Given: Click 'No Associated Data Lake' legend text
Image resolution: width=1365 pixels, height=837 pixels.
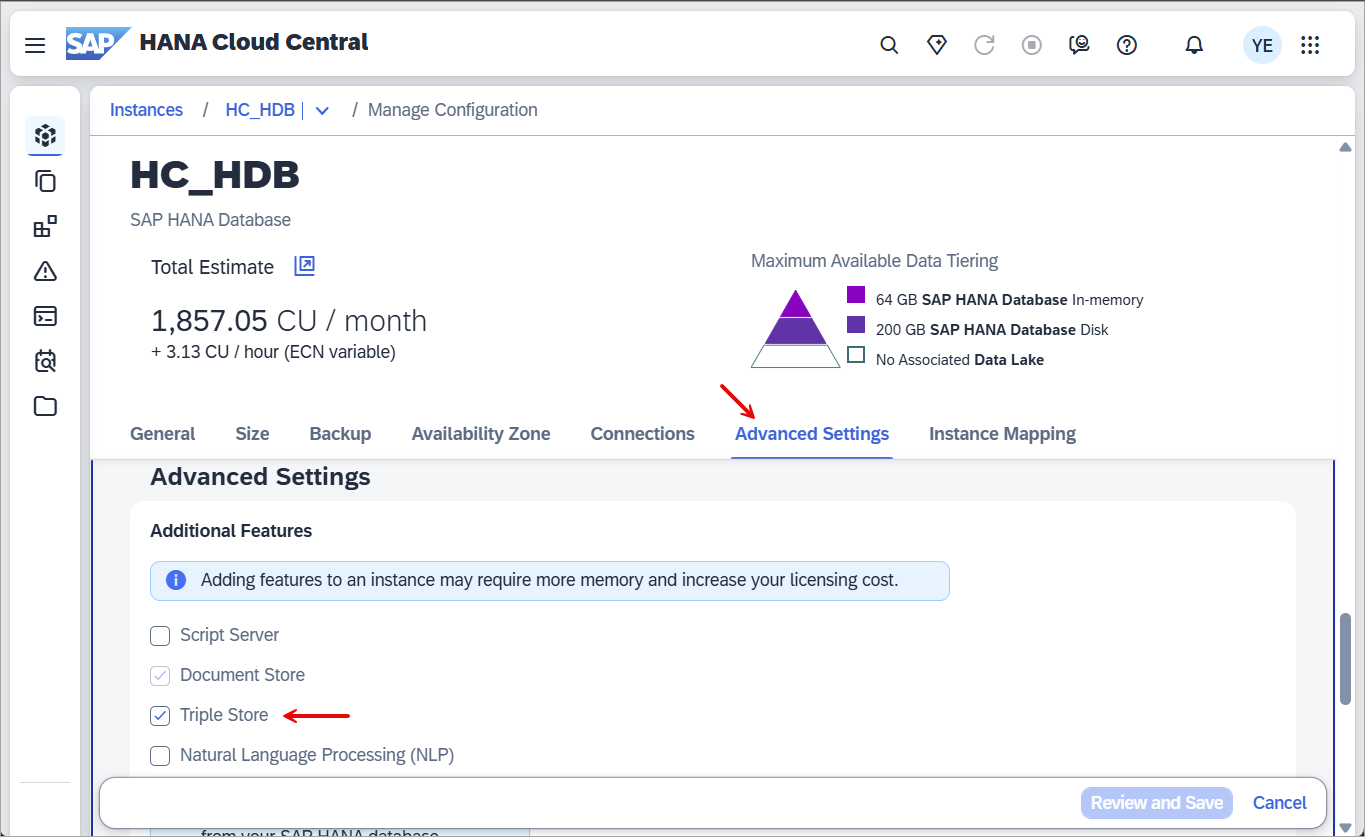Looking at the screenshot, I should (x=960, y=360).
